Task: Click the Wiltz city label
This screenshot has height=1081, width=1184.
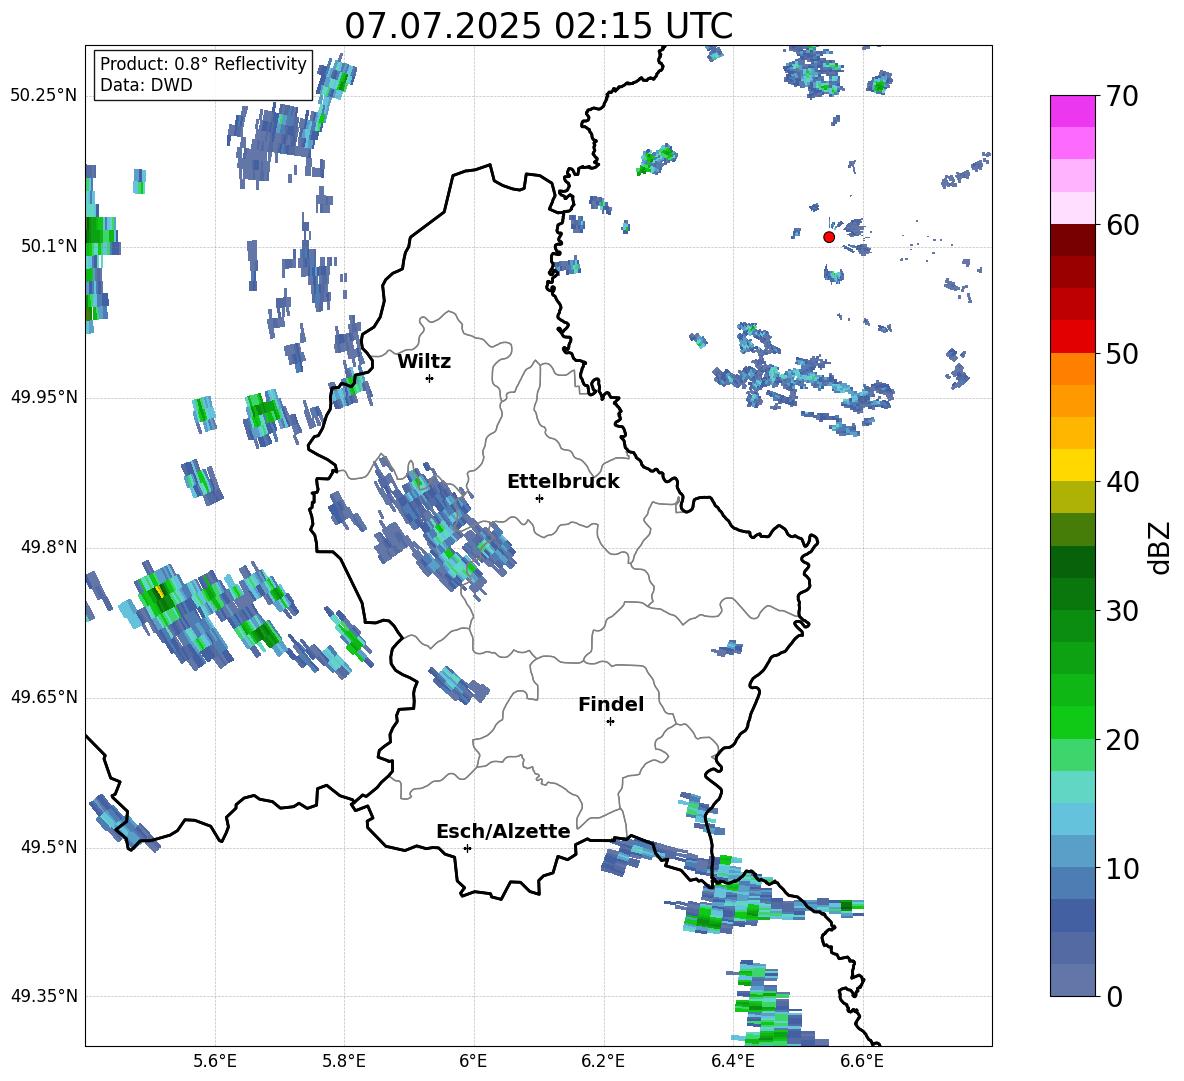Action: tap(424, 362)
